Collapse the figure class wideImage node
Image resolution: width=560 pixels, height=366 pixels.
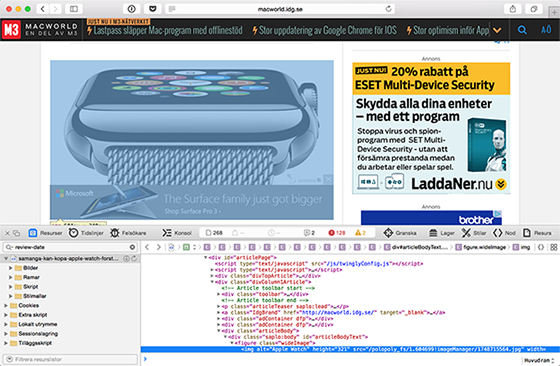[232, 343]
